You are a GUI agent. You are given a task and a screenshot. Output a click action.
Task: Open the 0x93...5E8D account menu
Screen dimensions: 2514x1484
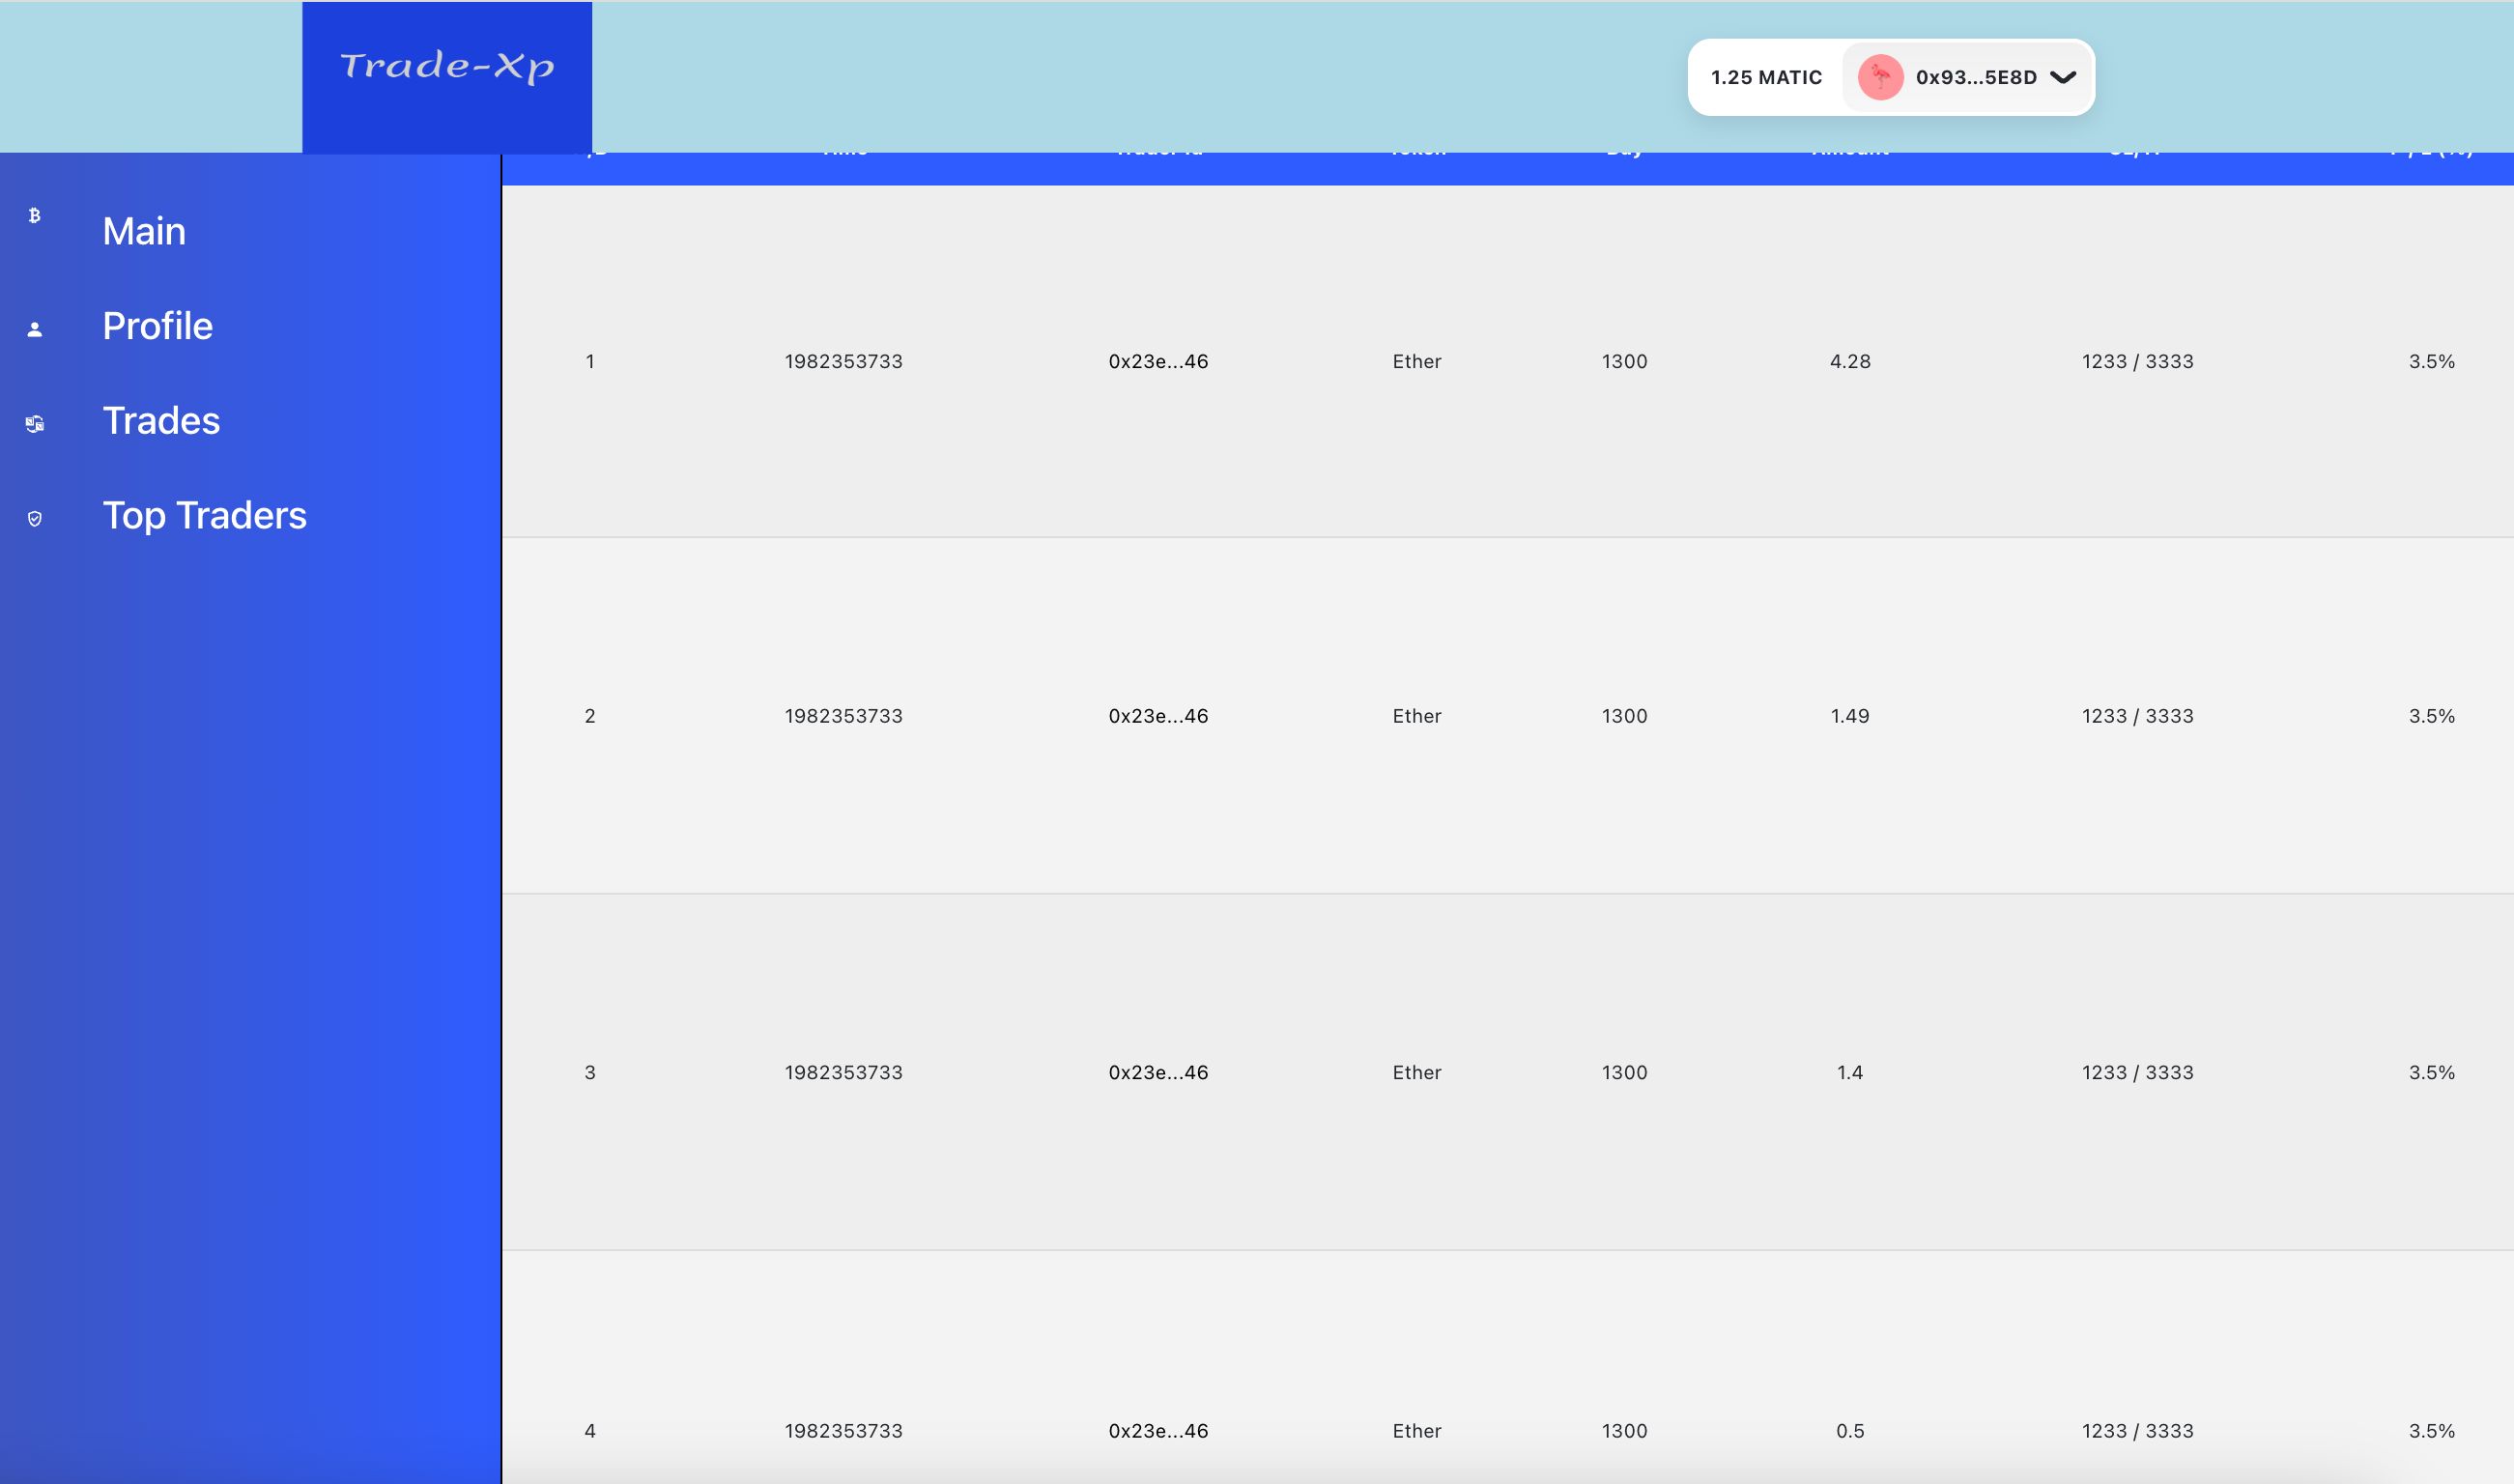click(1967, 77)
